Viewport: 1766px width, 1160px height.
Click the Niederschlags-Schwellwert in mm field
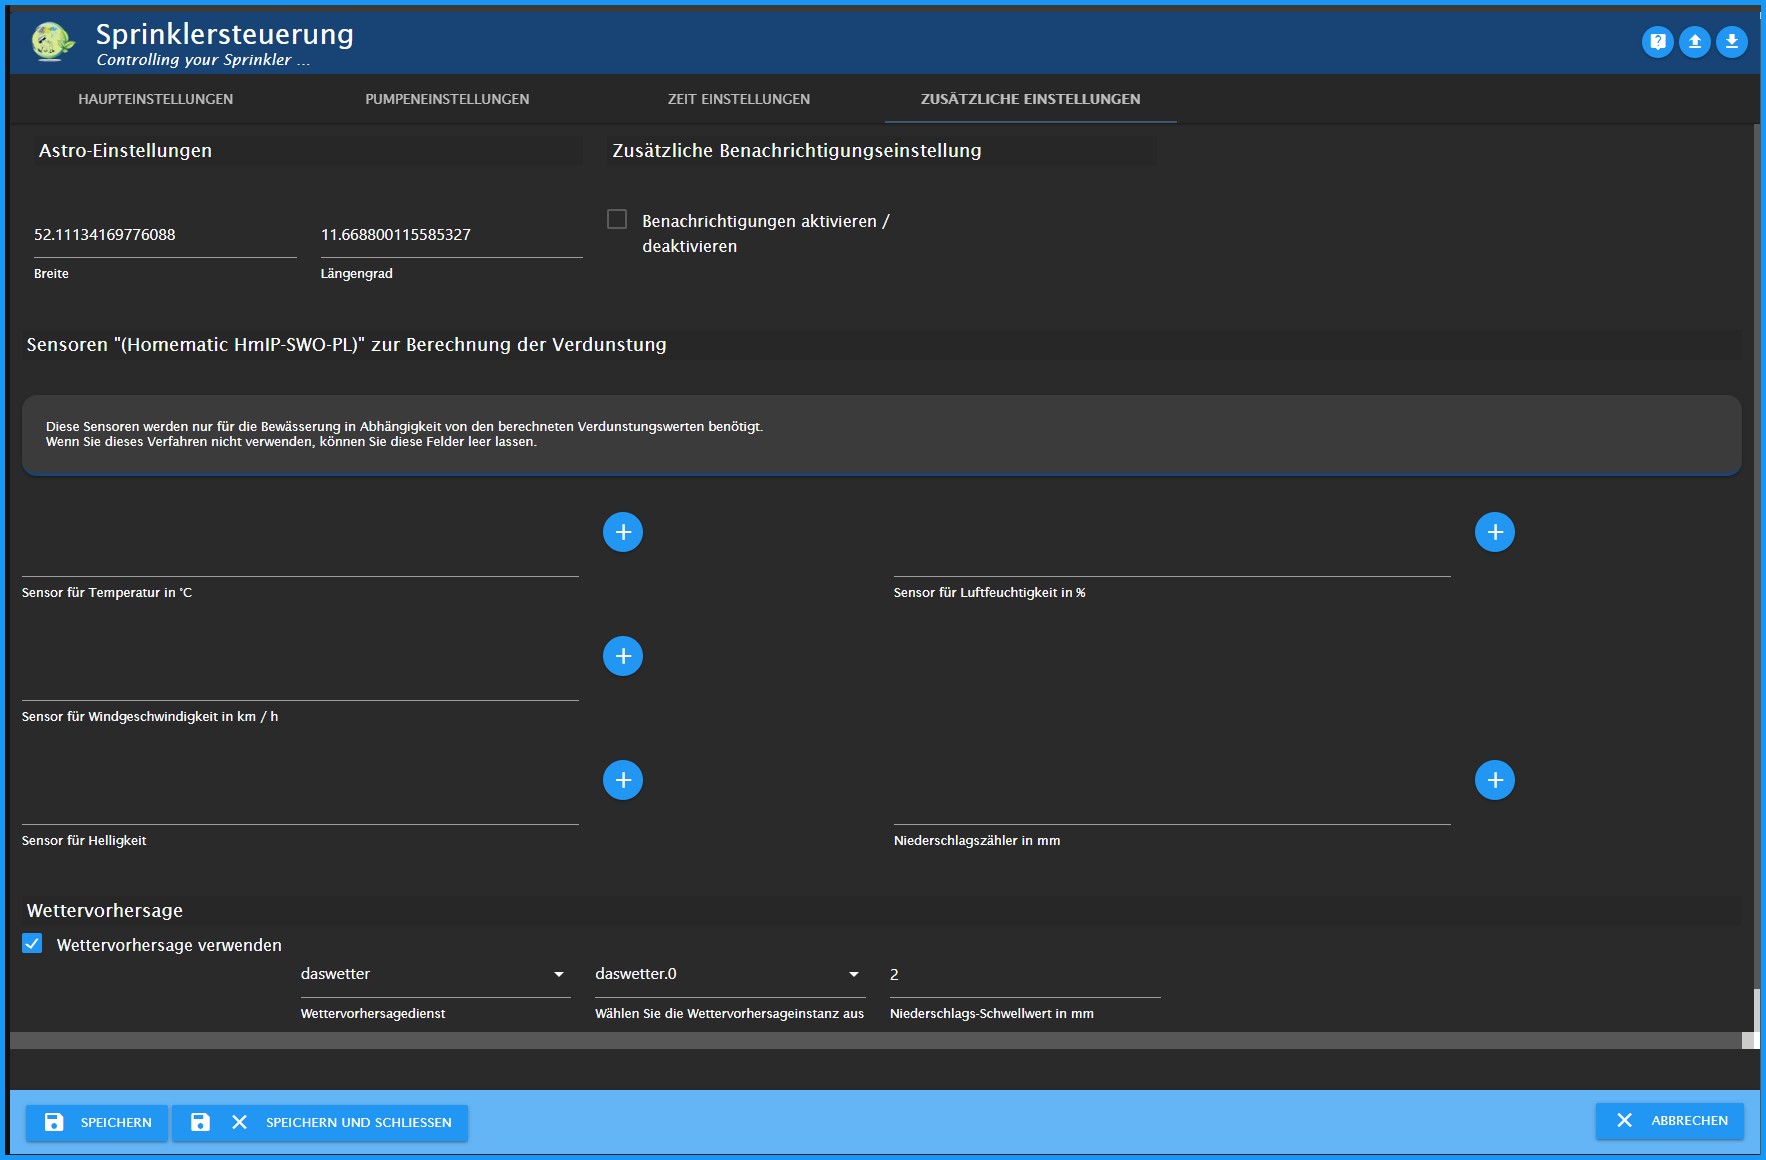tap(1025, 975)
